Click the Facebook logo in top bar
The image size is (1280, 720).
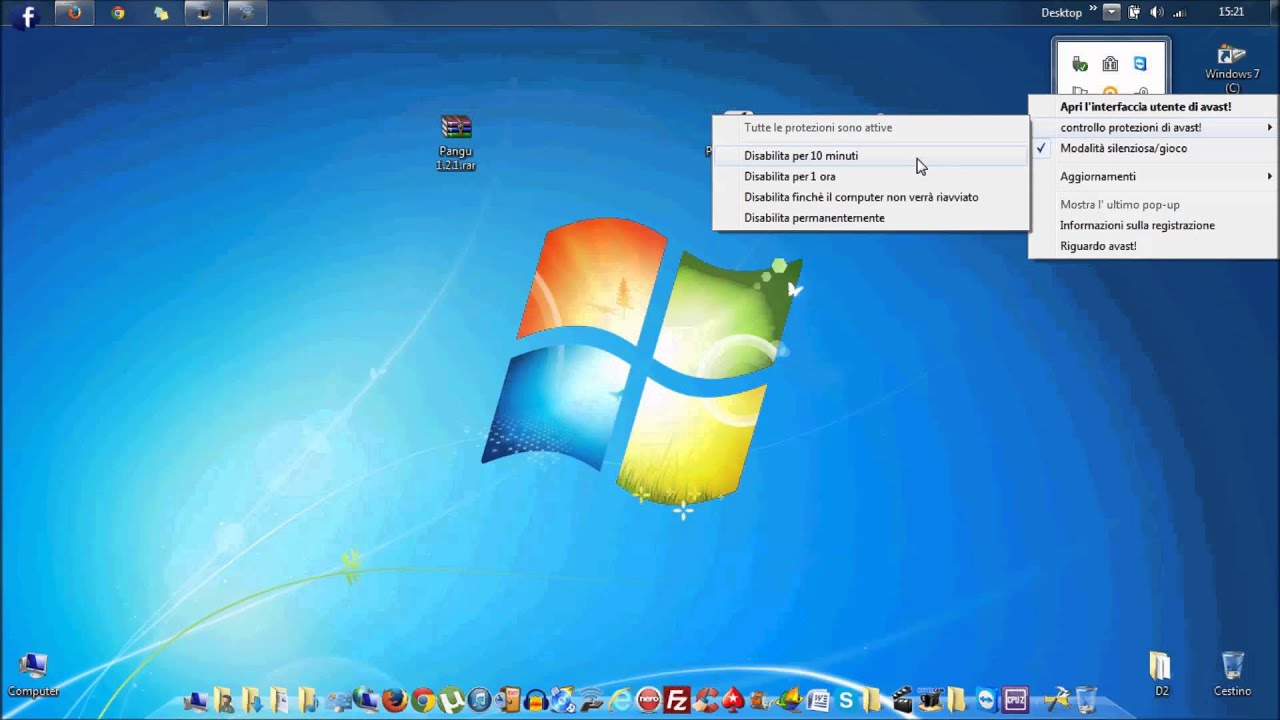pos(27,15)
